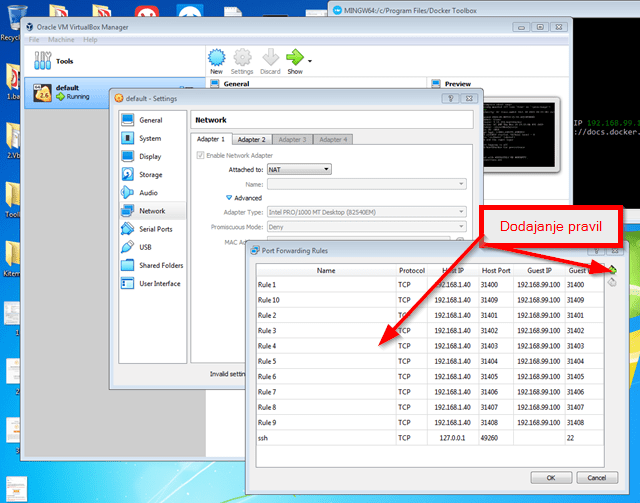Open the Help menu
The height and width of the screenshot is (503, 640).
[x=90, y=40]
